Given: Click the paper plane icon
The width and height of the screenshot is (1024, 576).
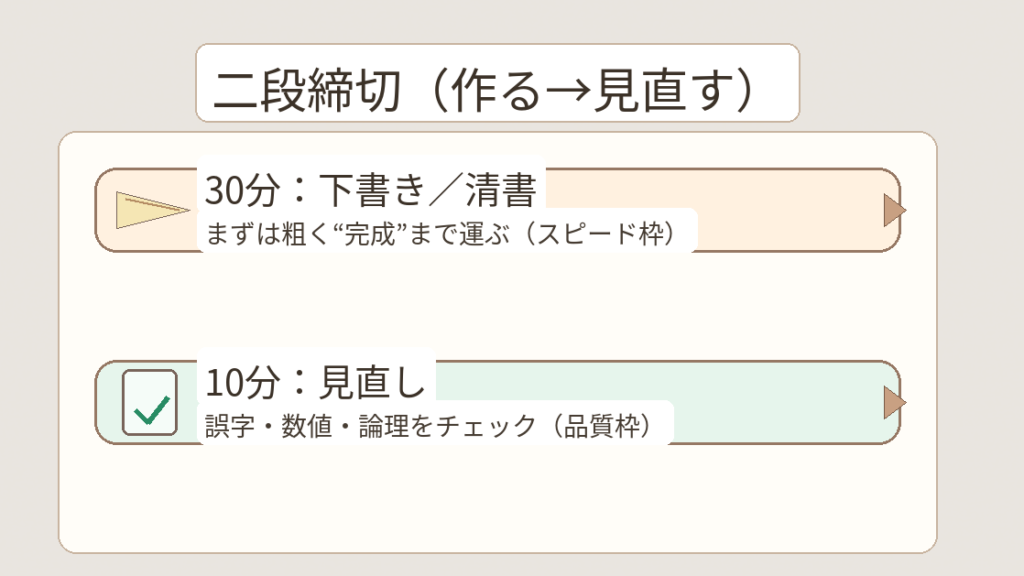Looking at the screenshot, I should [151, 210].
